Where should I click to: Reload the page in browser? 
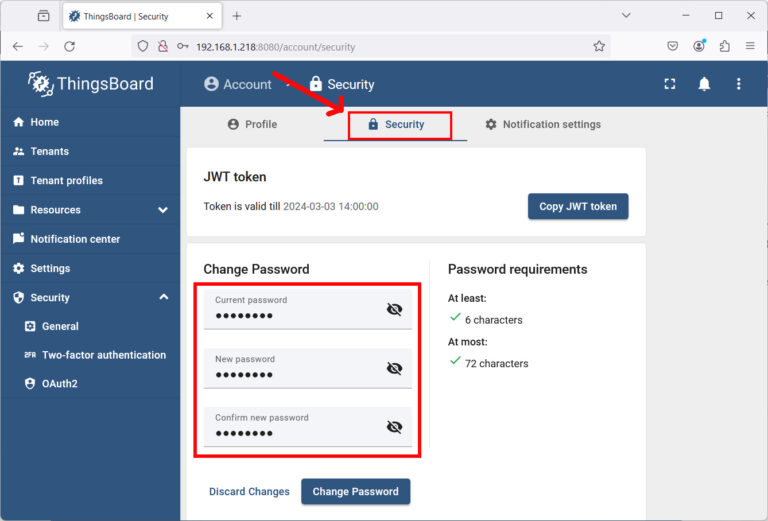69,46
